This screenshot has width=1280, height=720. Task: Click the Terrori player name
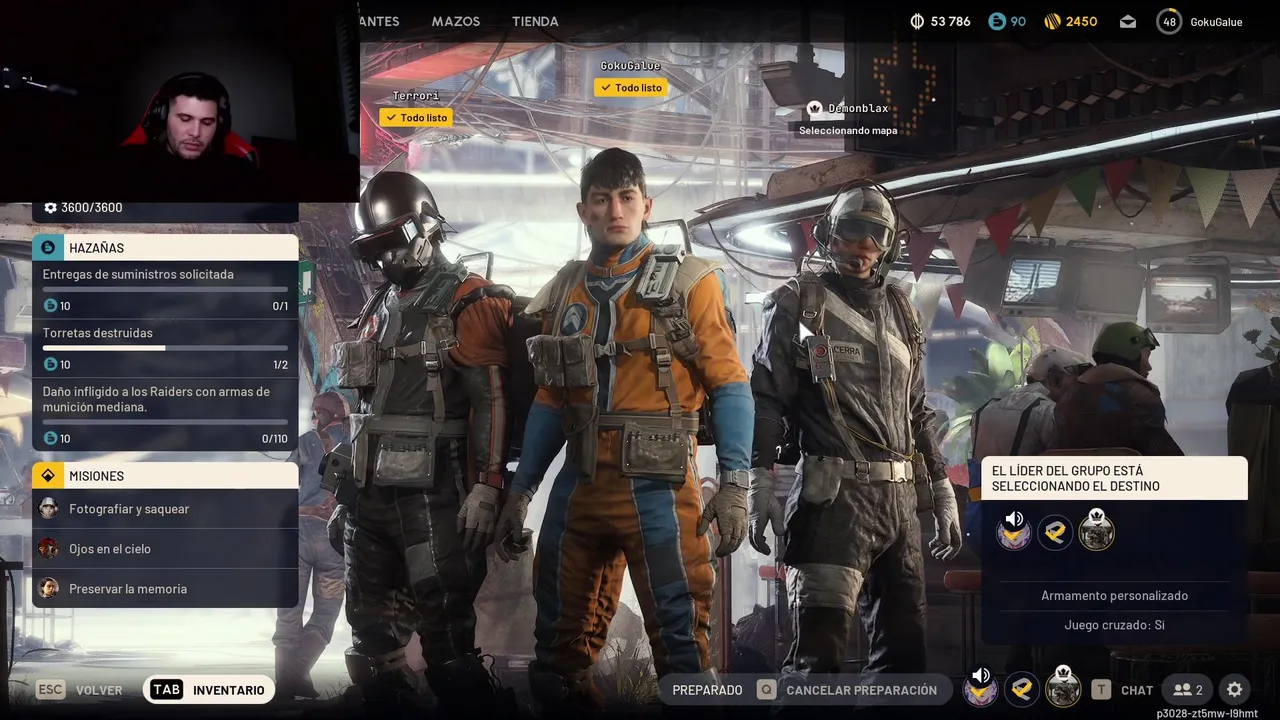point(415,96)
